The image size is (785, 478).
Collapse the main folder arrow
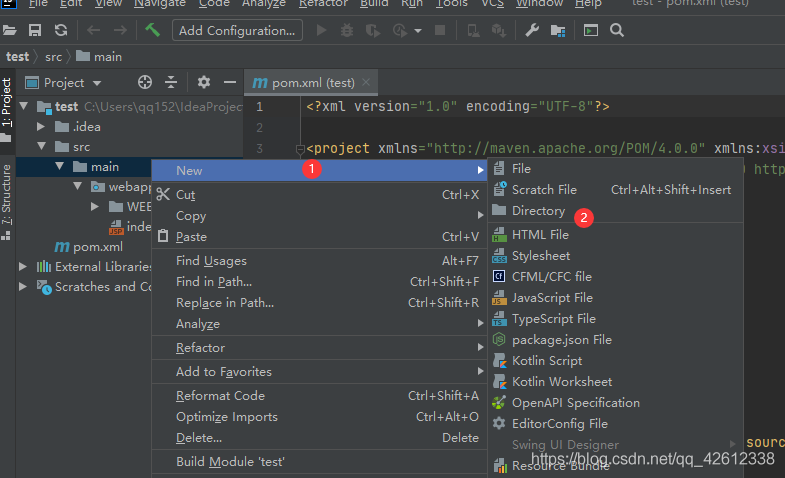60,166
